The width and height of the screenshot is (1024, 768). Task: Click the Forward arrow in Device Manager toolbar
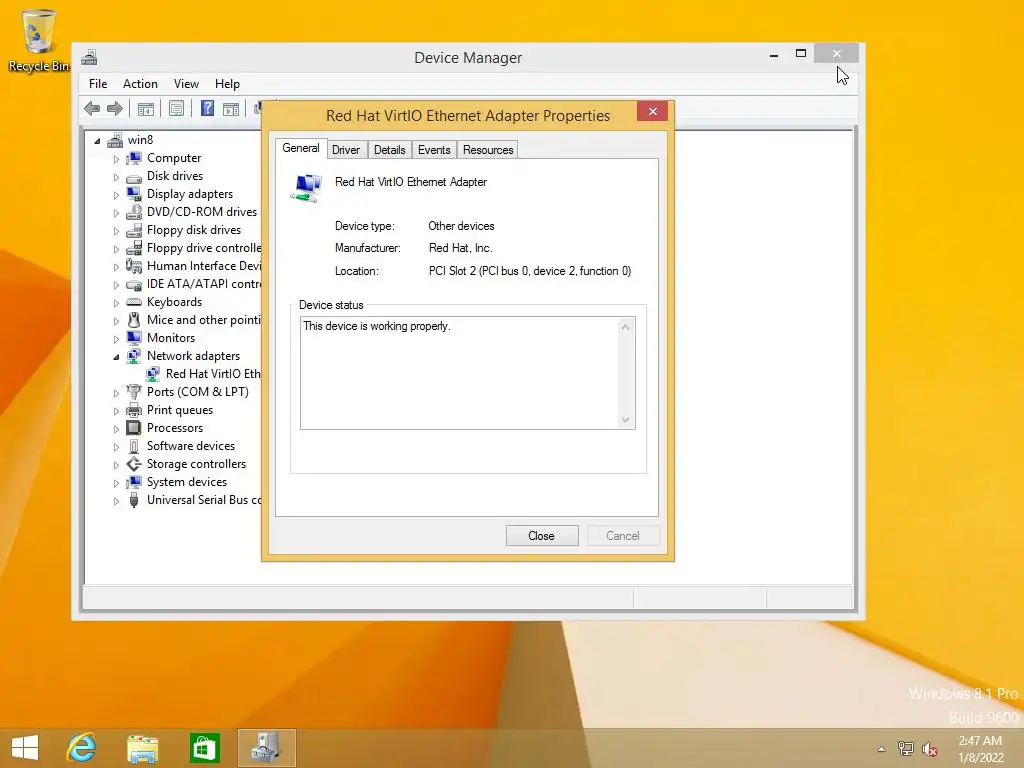pos(115,108)
